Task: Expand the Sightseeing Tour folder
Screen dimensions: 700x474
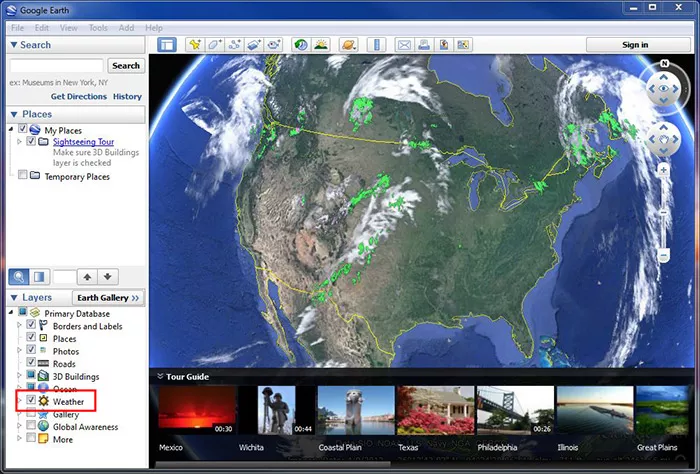Action: pos(19,141)
